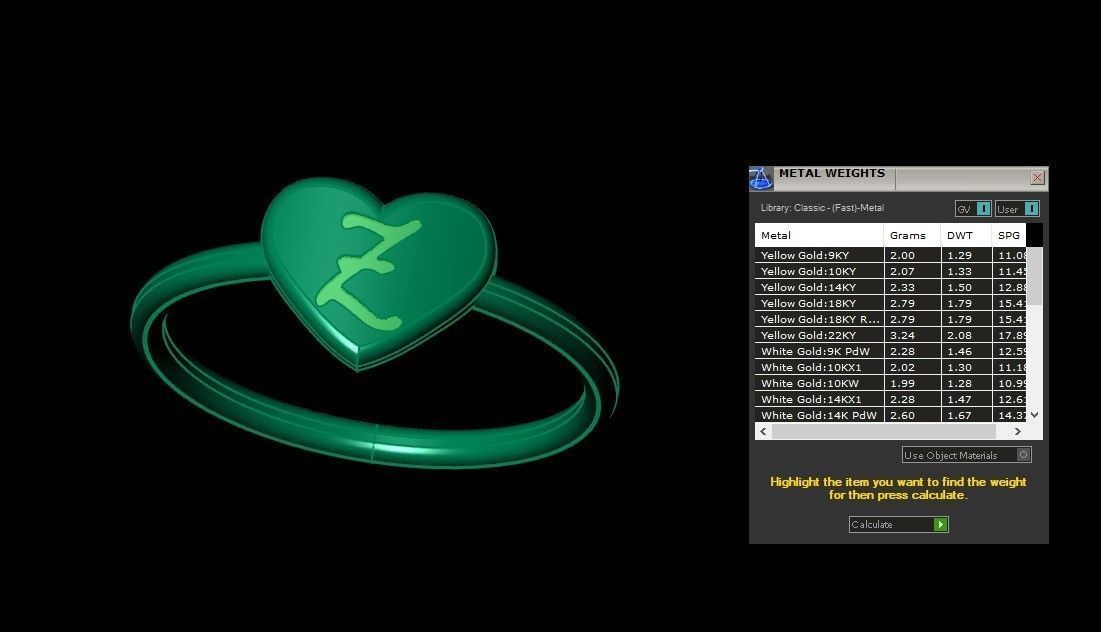Select the White Gold:10KX1 row
Viewport: 1101px width, 632px height.
(x=890, y=367)
